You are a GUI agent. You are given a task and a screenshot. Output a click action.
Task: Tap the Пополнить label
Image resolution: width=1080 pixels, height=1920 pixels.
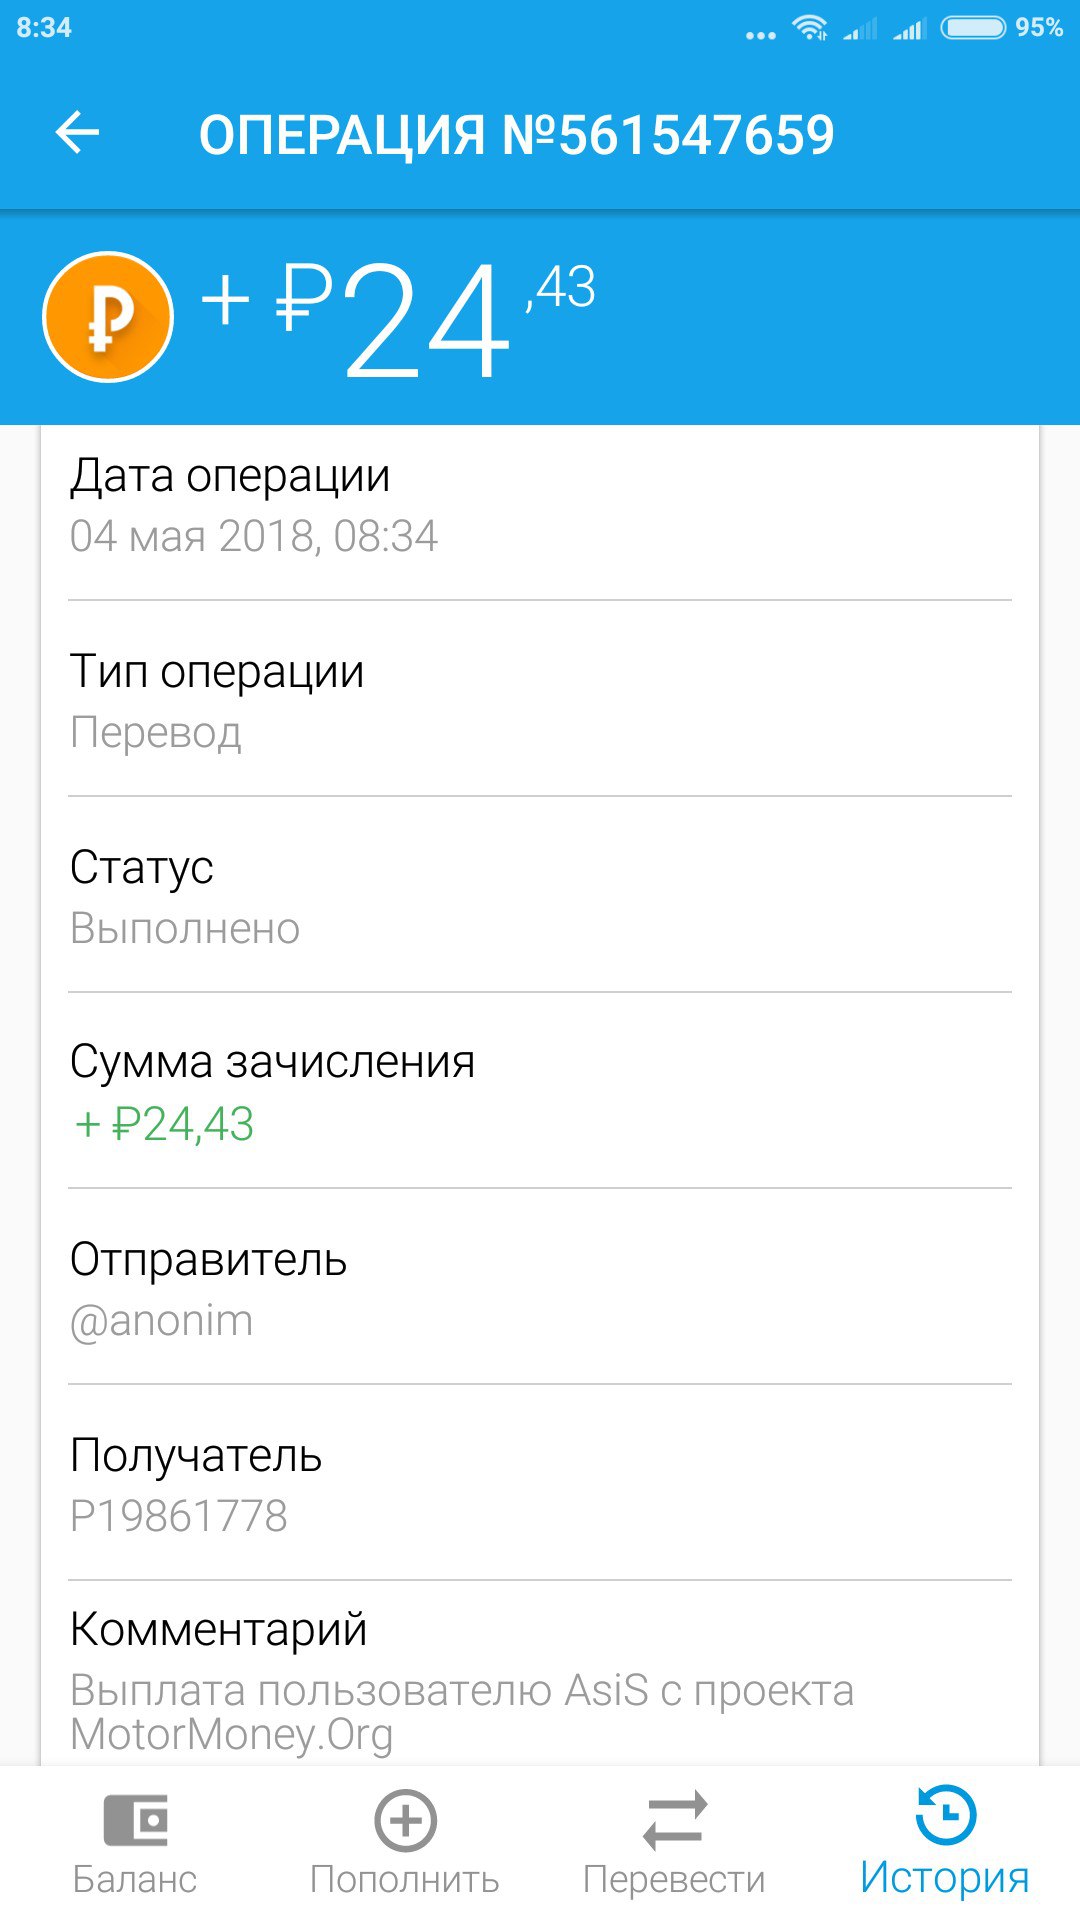tap(405, 1879)
